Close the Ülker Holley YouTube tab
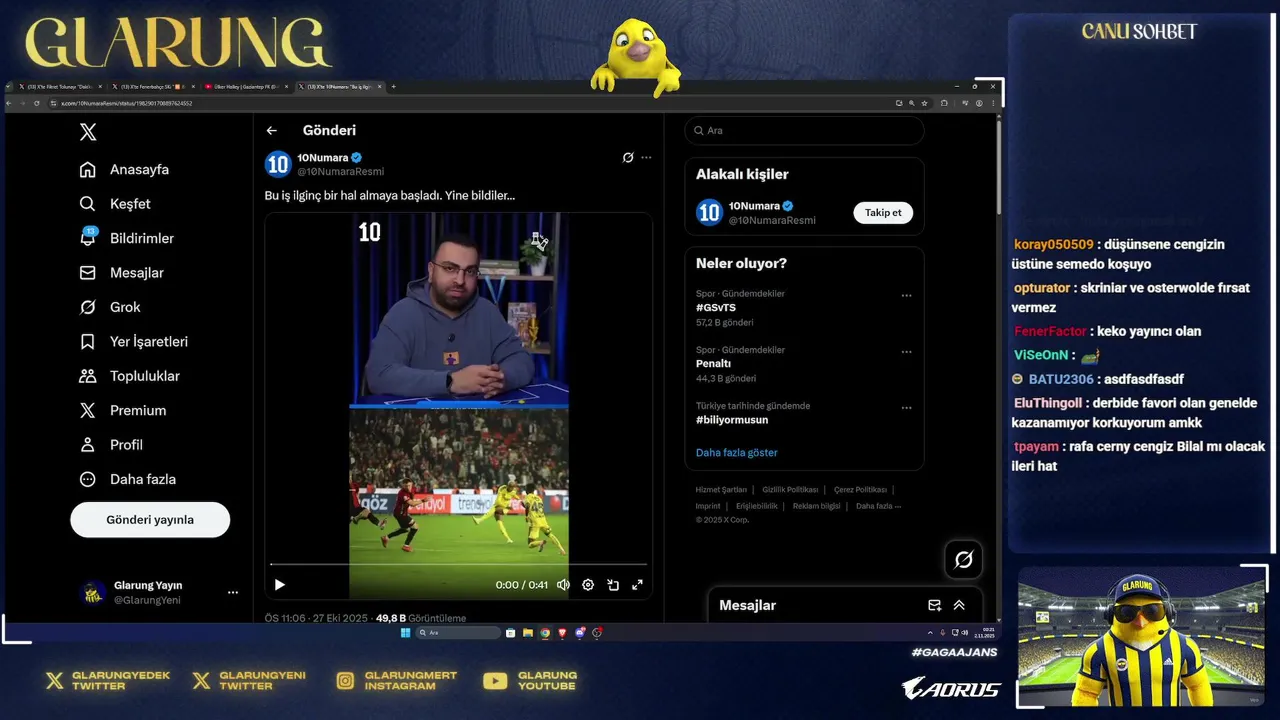 pos(286,87)
